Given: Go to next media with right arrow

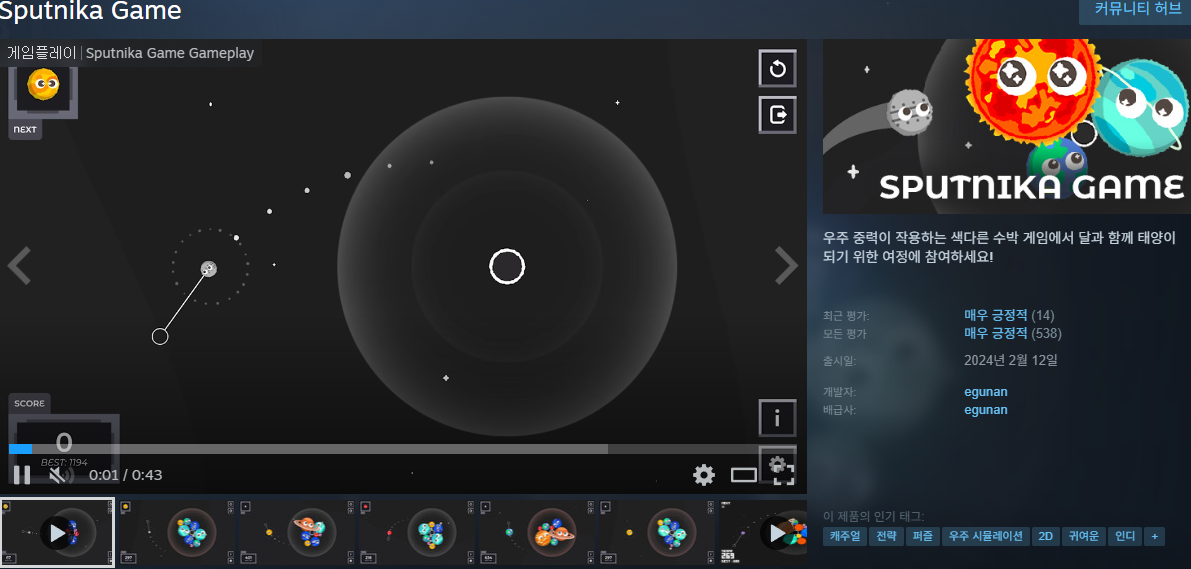Looking at the screenshot, I should 786,266.
